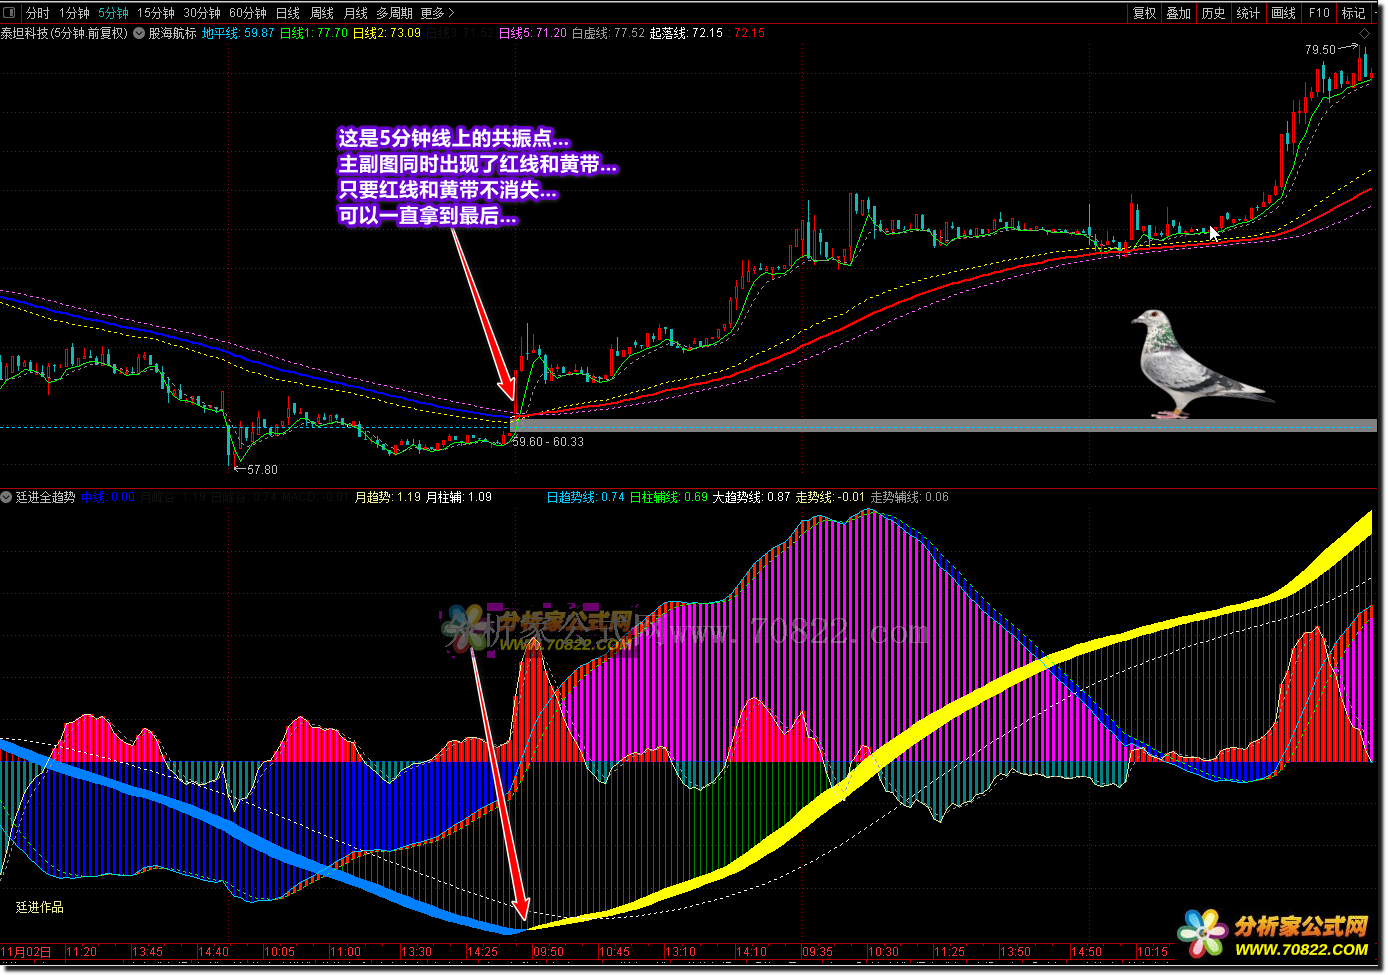Click the 日线1: 77.70 value label
1388x975 pixels.
pyautogui.click(x=314, y=33)
